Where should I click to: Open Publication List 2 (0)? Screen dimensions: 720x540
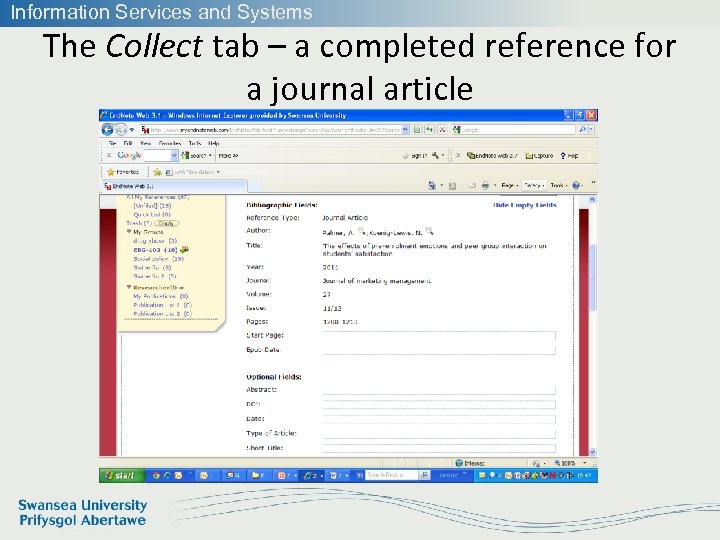pos(163,314)
